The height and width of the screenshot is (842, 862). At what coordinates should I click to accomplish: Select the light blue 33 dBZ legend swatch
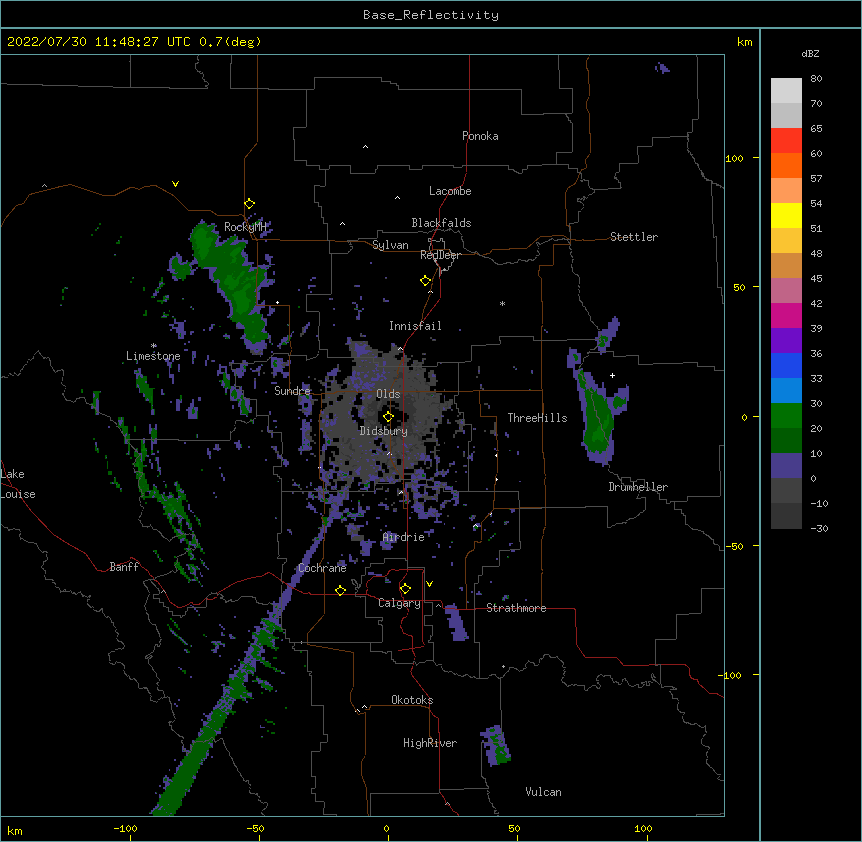pos(786,390)
